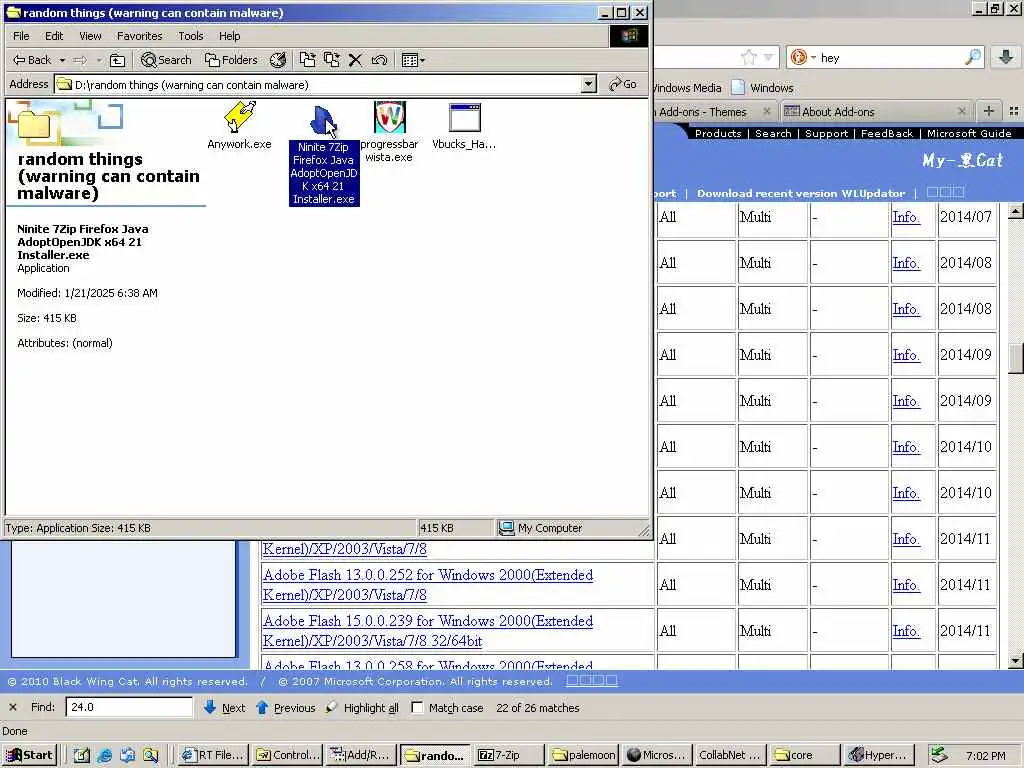Click Download recent version WLUpdator link
1024x768 pixels.
801,193
